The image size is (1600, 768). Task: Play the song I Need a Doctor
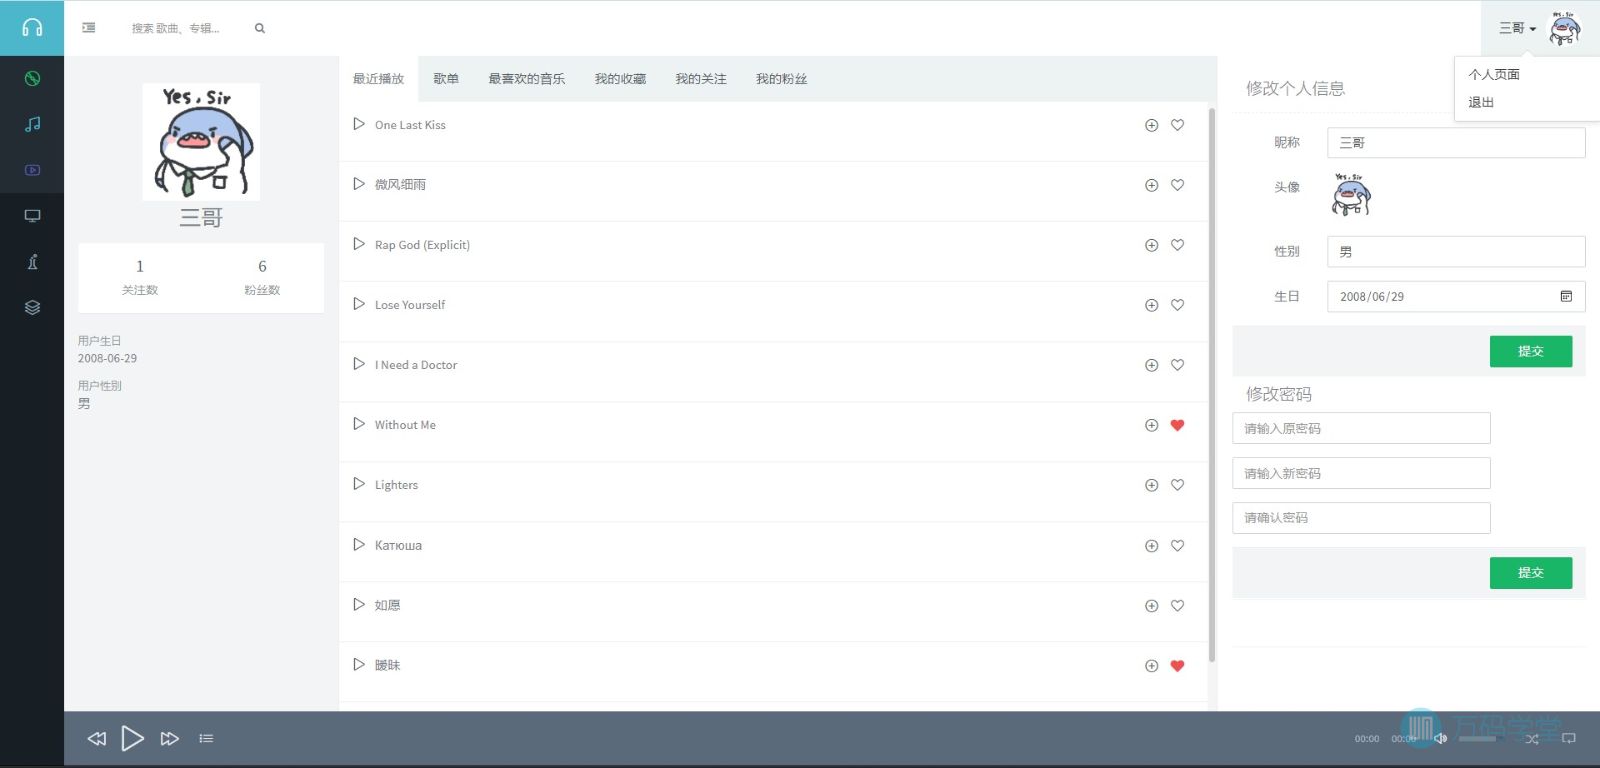(x=359, y=364)
